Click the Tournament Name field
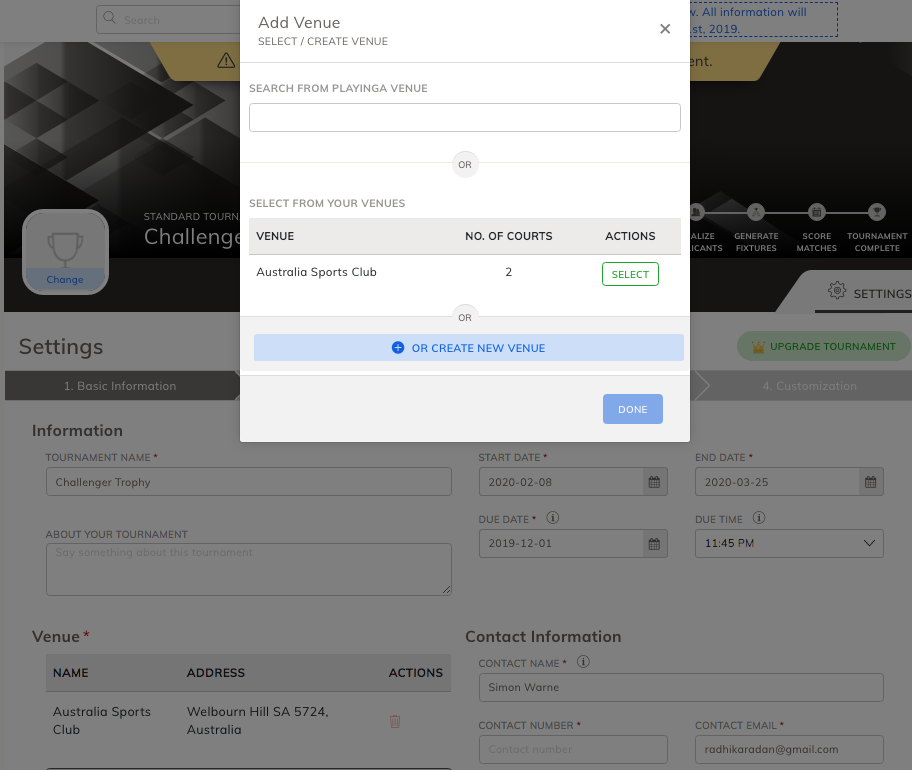This screenshot has width=912, height=770. click(x=249, y=482)
